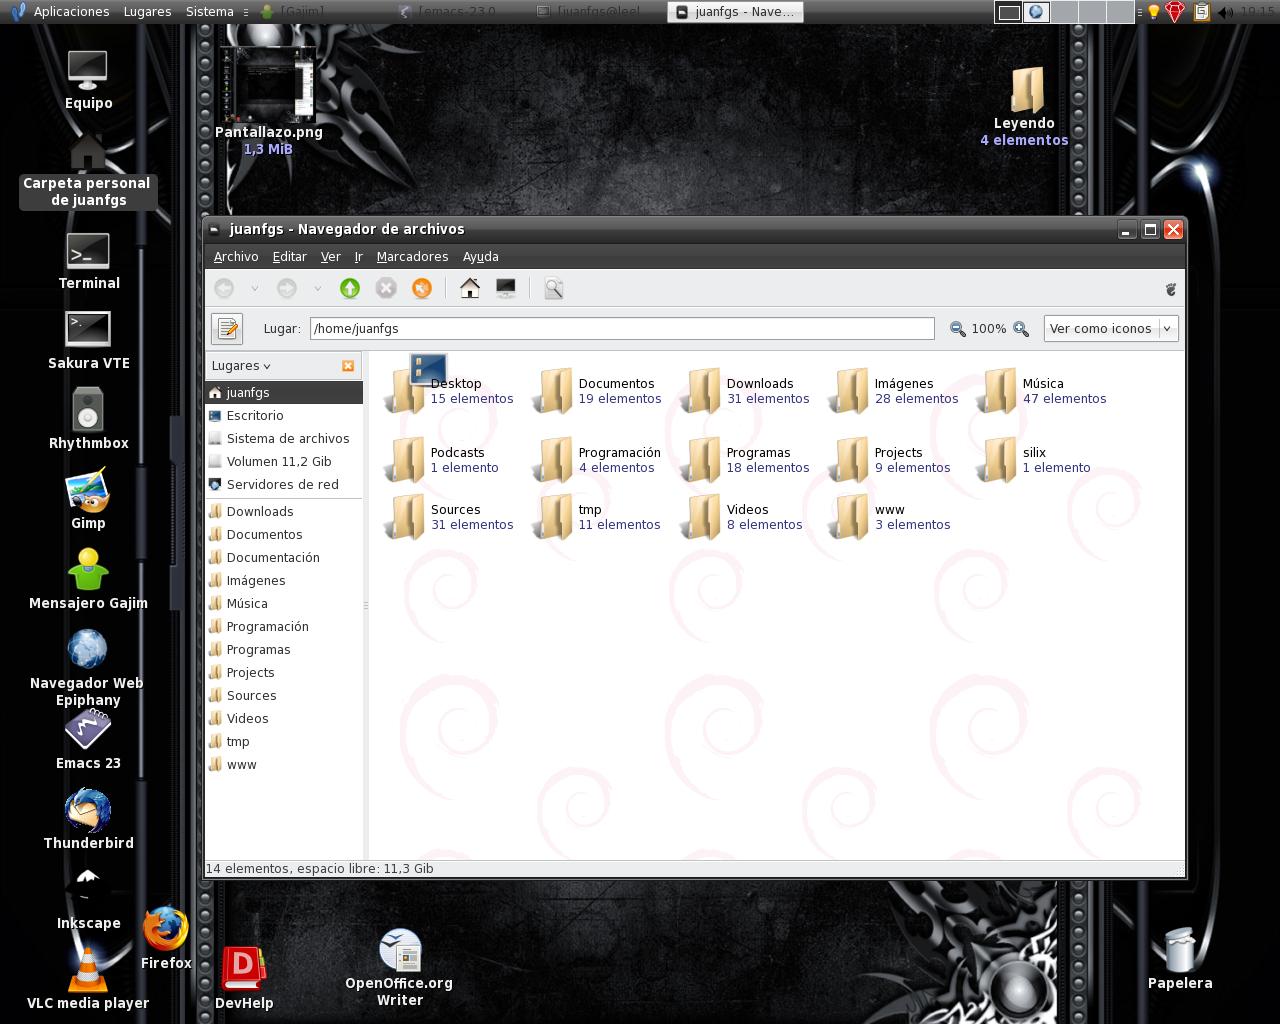This screenshot has height=1024, width=1280.
Task: Select 'Sistema de archivos' in sidebar
Action: pyautogui.click(x=284, y=439)
